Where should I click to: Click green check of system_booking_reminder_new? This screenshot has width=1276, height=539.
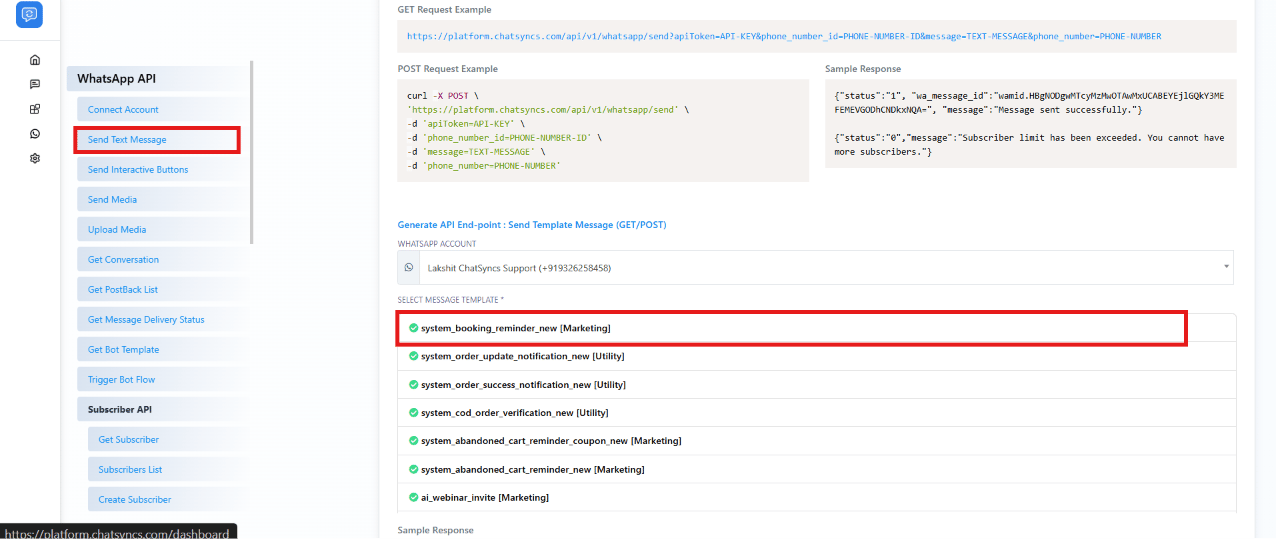[413, 328]
